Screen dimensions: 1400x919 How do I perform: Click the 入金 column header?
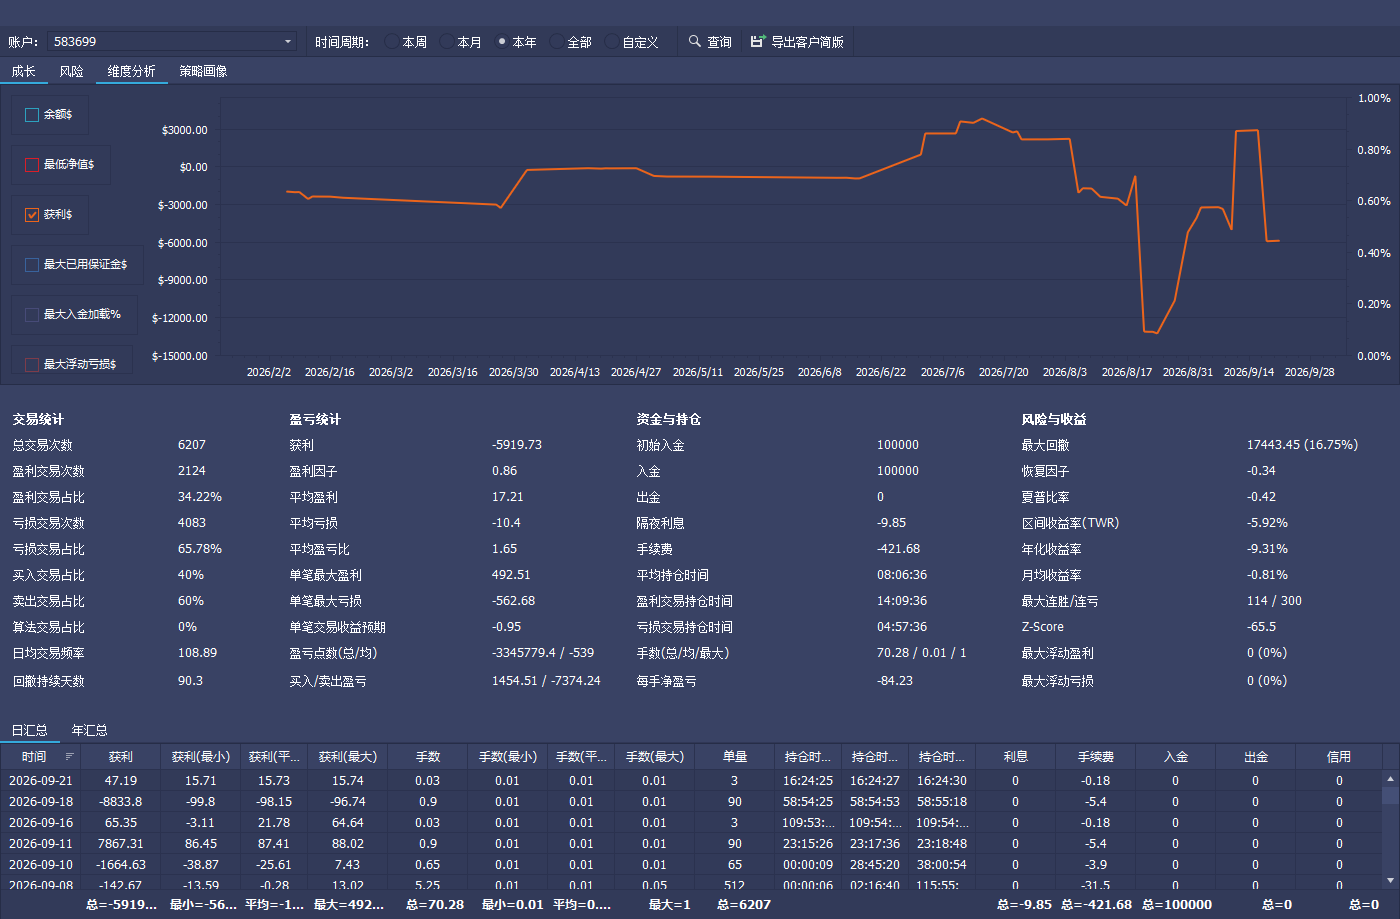(1176, 757)
